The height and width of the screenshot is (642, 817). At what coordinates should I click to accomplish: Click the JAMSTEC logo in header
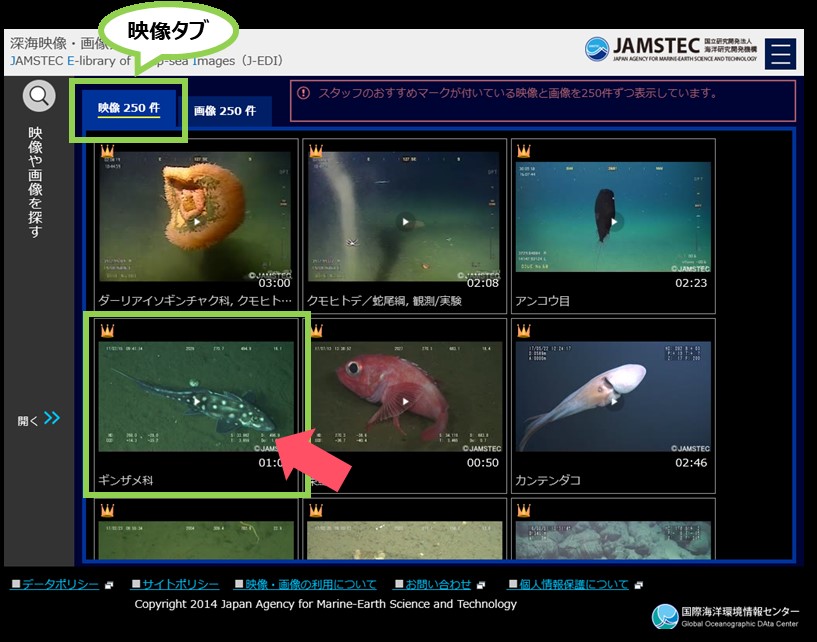671,49
